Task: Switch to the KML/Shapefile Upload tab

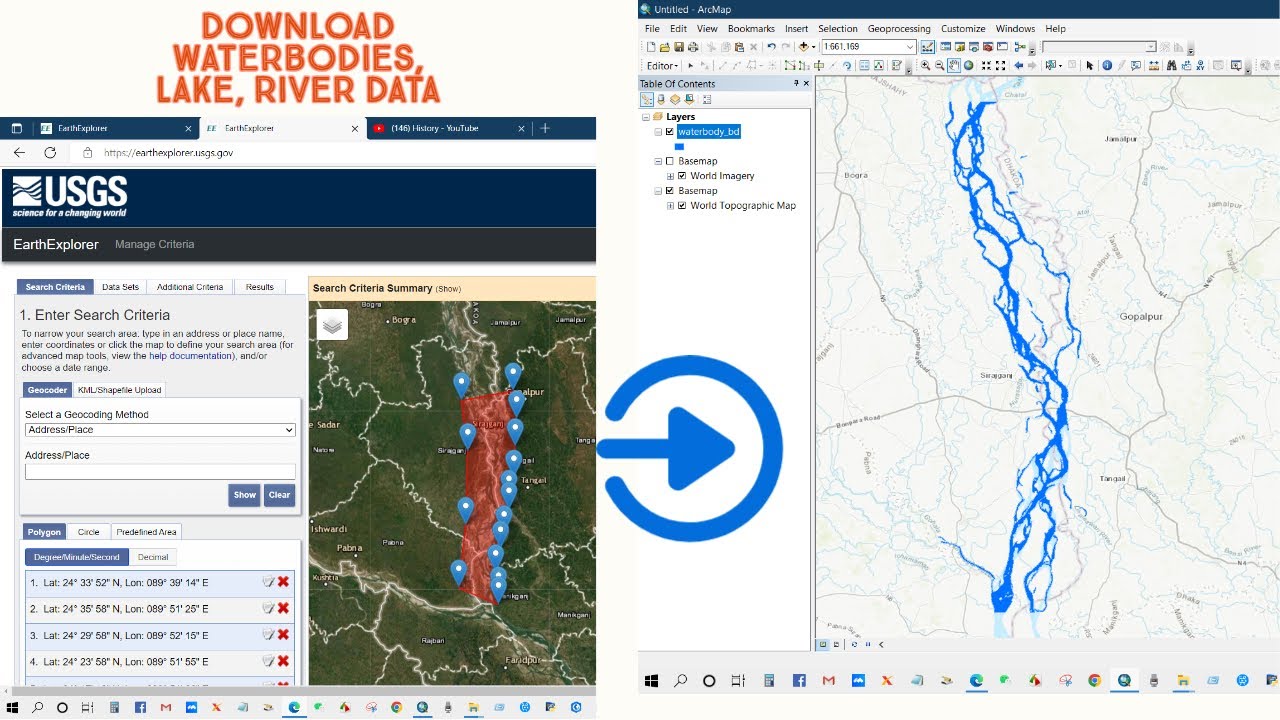Action: click(119, 390)
